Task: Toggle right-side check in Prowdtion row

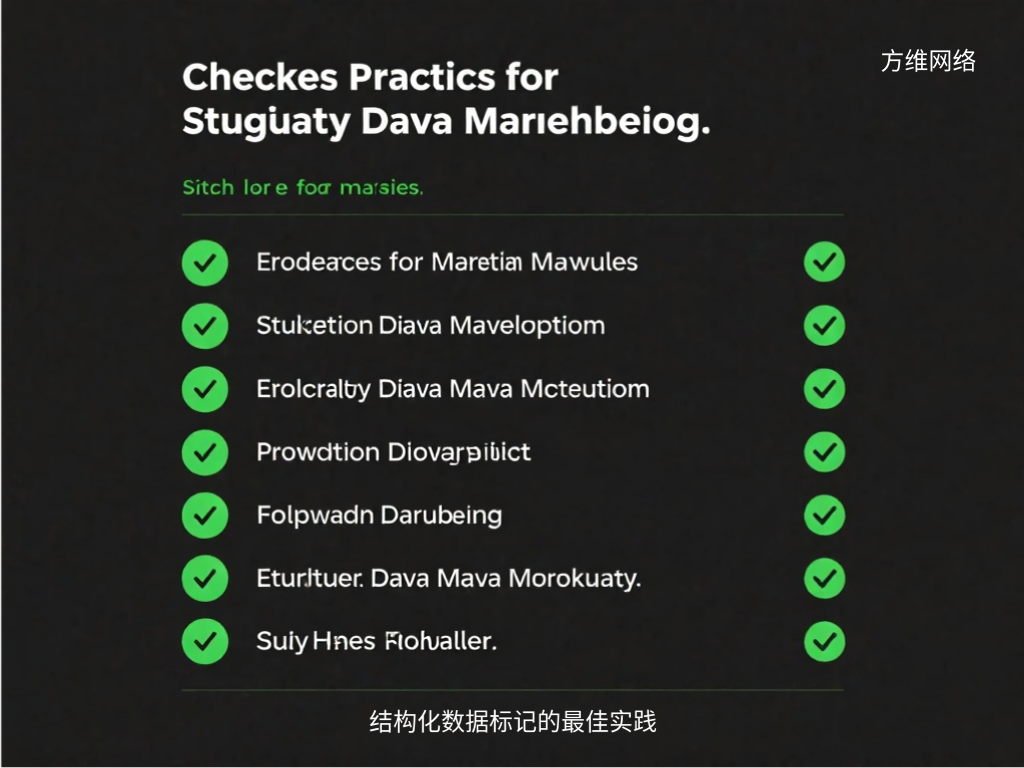Action: 824,452
